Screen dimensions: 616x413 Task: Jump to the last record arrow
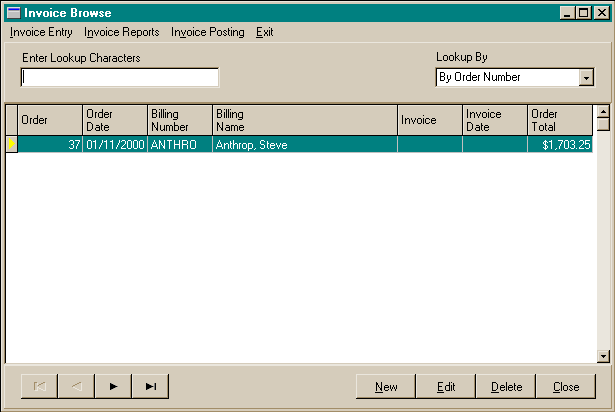click(150, 386)
